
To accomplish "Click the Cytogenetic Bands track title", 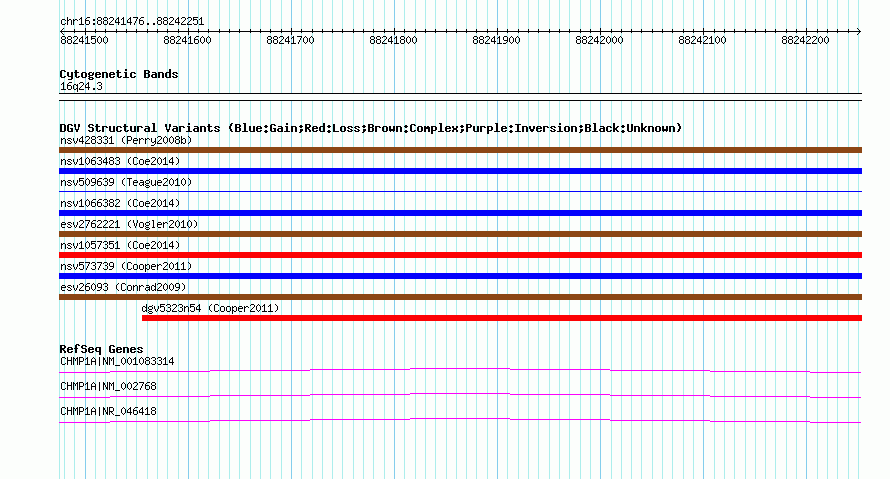I will [x=119, y=74].
